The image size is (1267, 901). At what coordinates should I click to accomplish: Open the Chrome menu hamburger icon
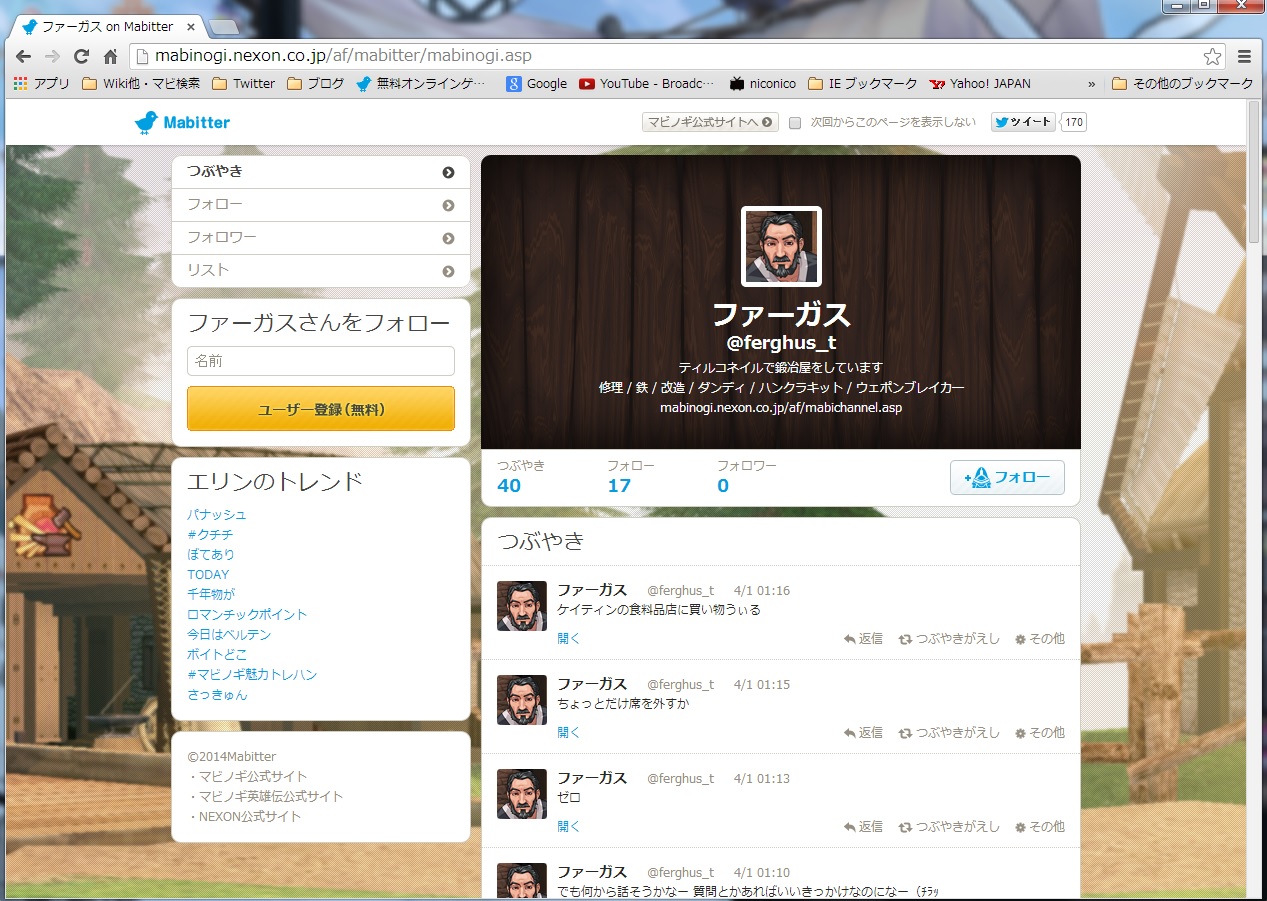coord(1245,56)
